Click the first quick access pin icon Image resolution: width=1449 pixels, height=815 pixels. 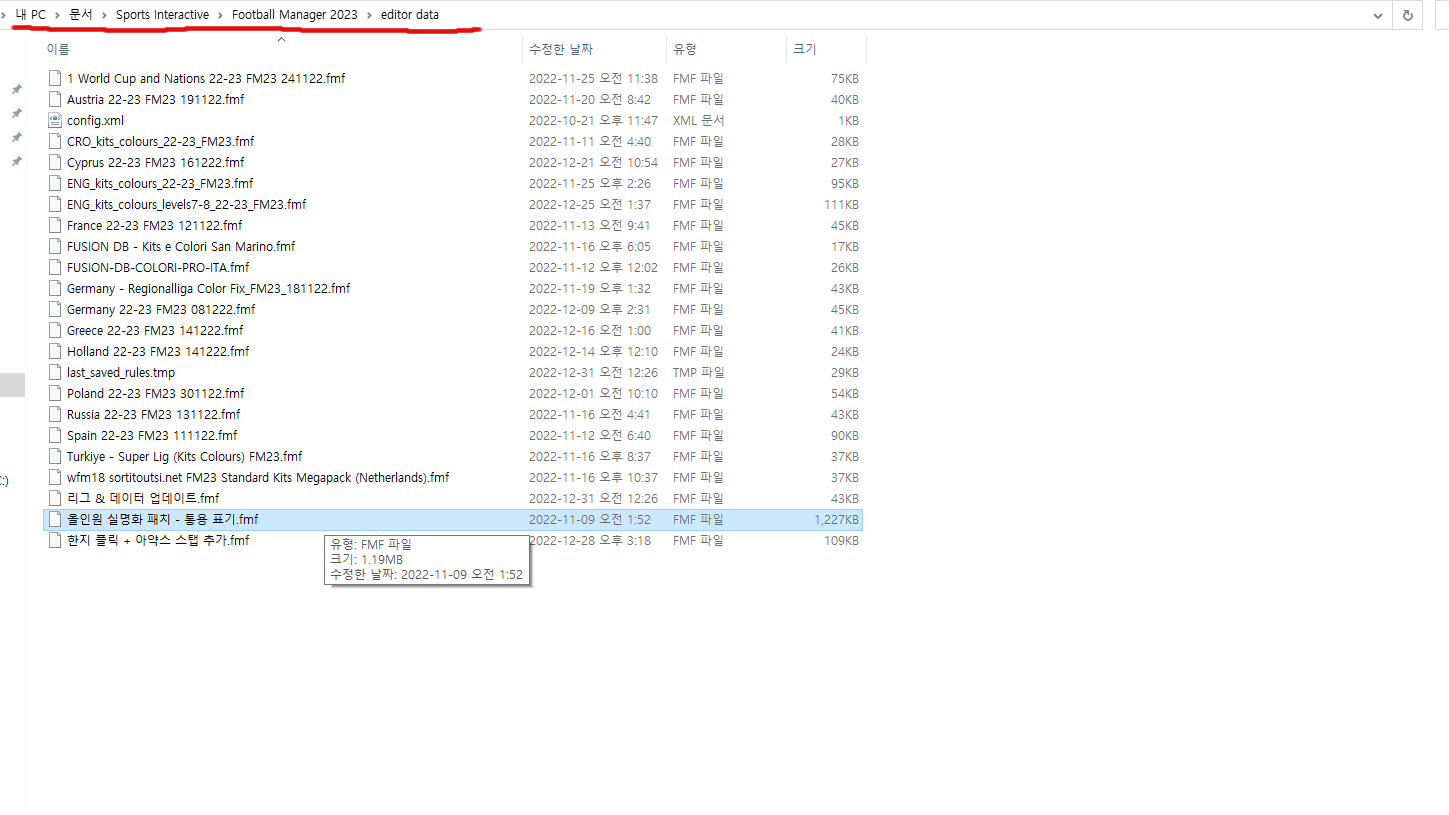[16, 89]
